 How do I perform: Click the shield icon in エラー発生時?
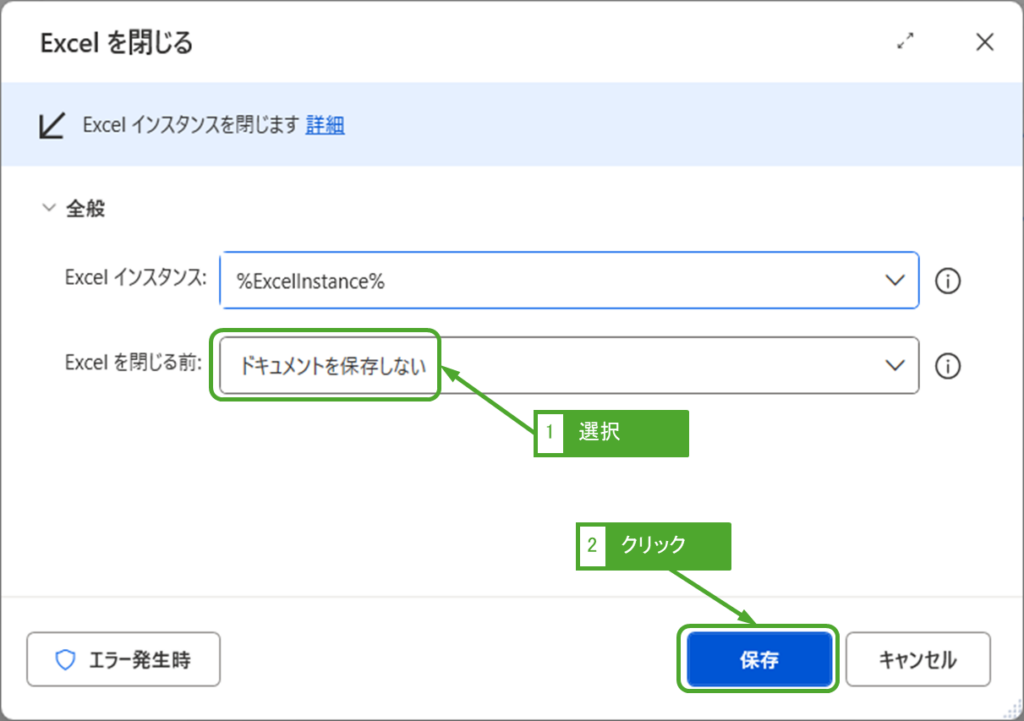(66, 660)
